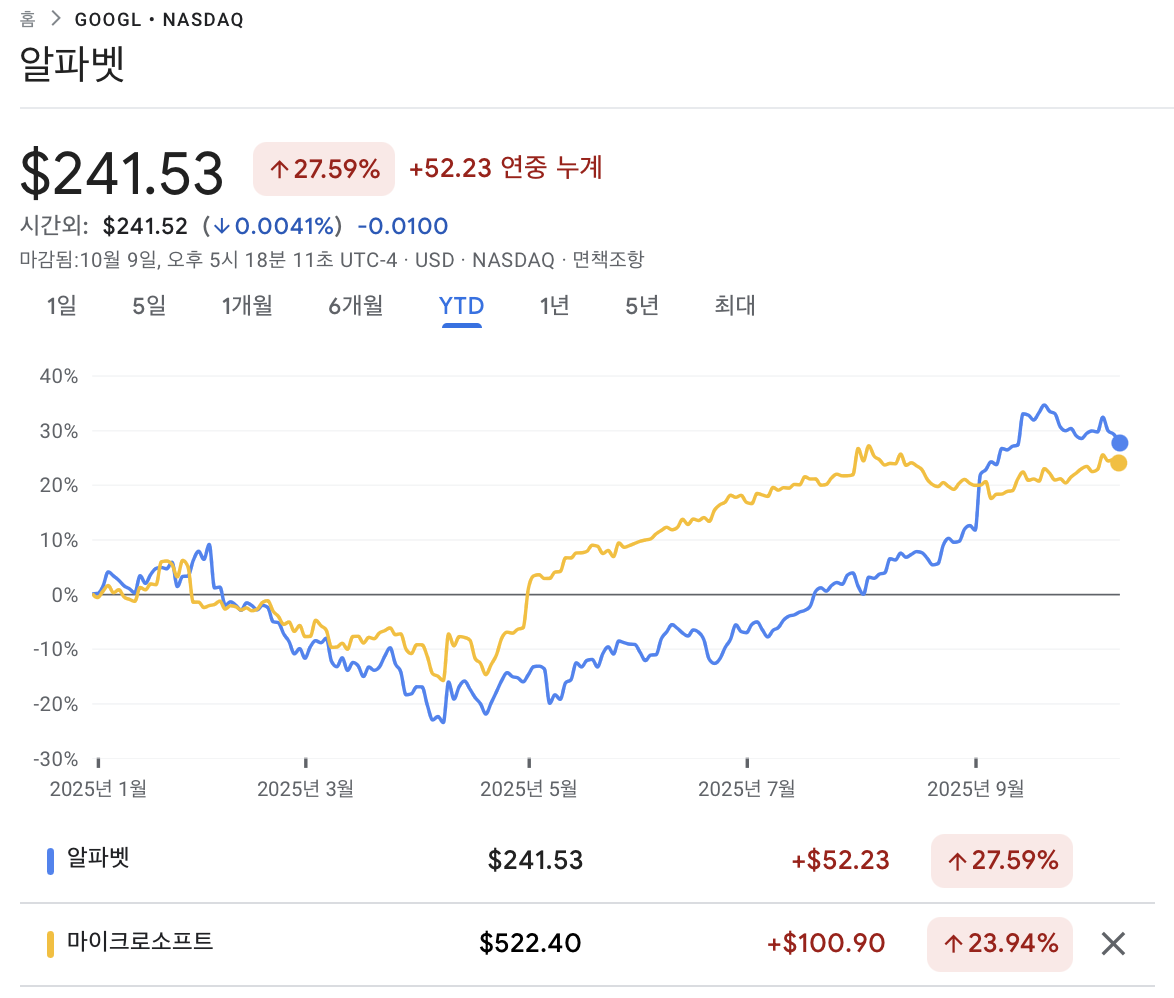
Task: Open the 5년 chart range
Action: click(642, 306)
